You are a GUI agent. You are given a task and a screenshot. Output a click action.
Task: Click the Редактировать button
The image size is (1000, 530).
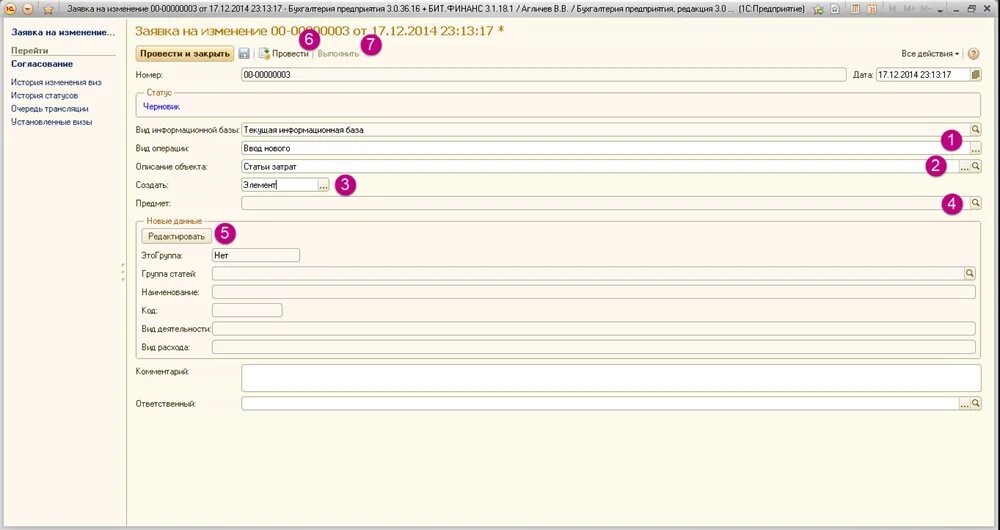click(x=177, y=237)
